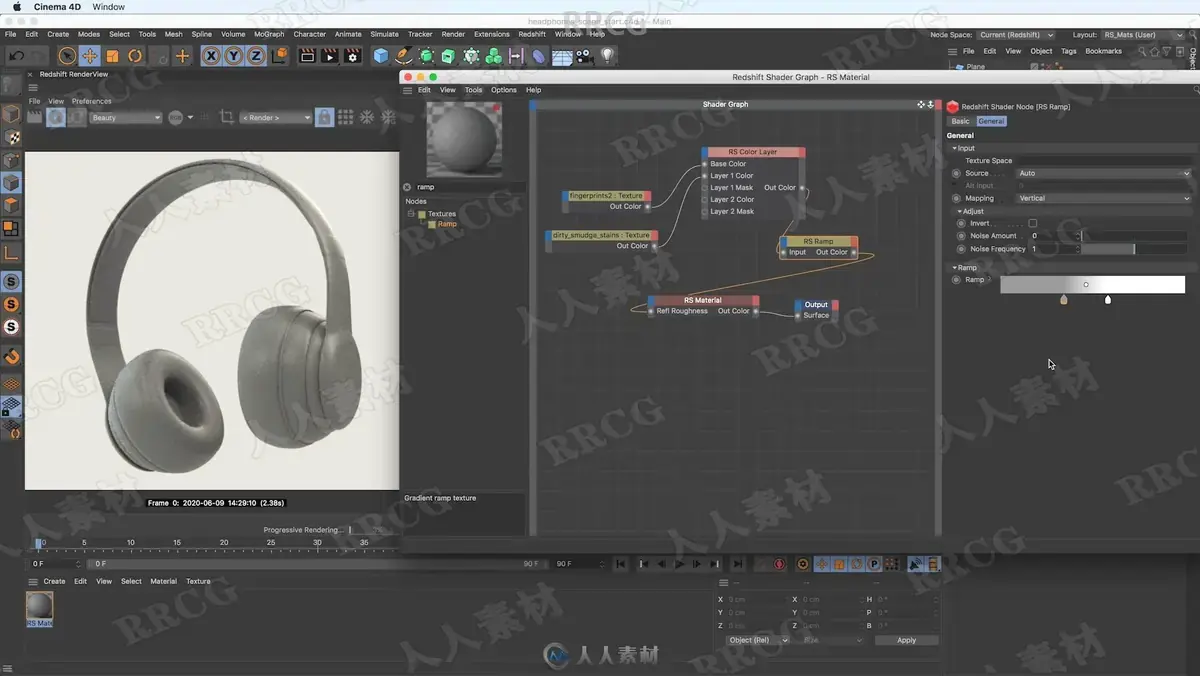This screenshot has width=1200, height=676.
Task: Collapse the Textures tree node
Action: point(410,214)
